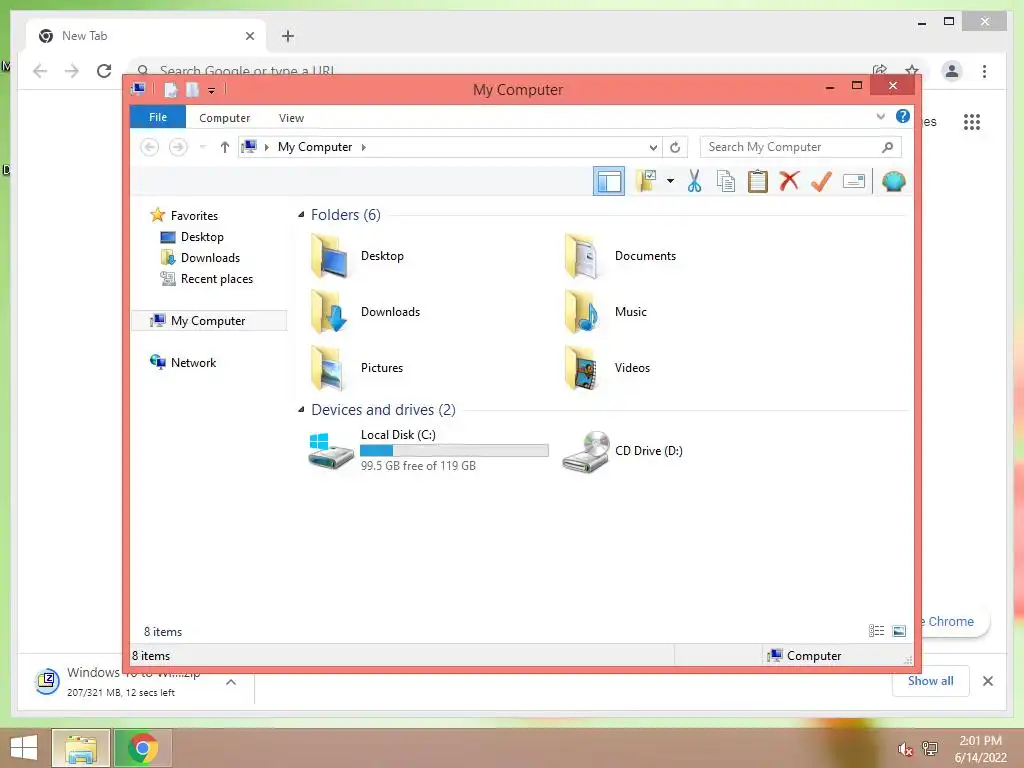The image size is (1024, 768).
Task: Click the Paste clipboard icon
Action: (758, 181)
